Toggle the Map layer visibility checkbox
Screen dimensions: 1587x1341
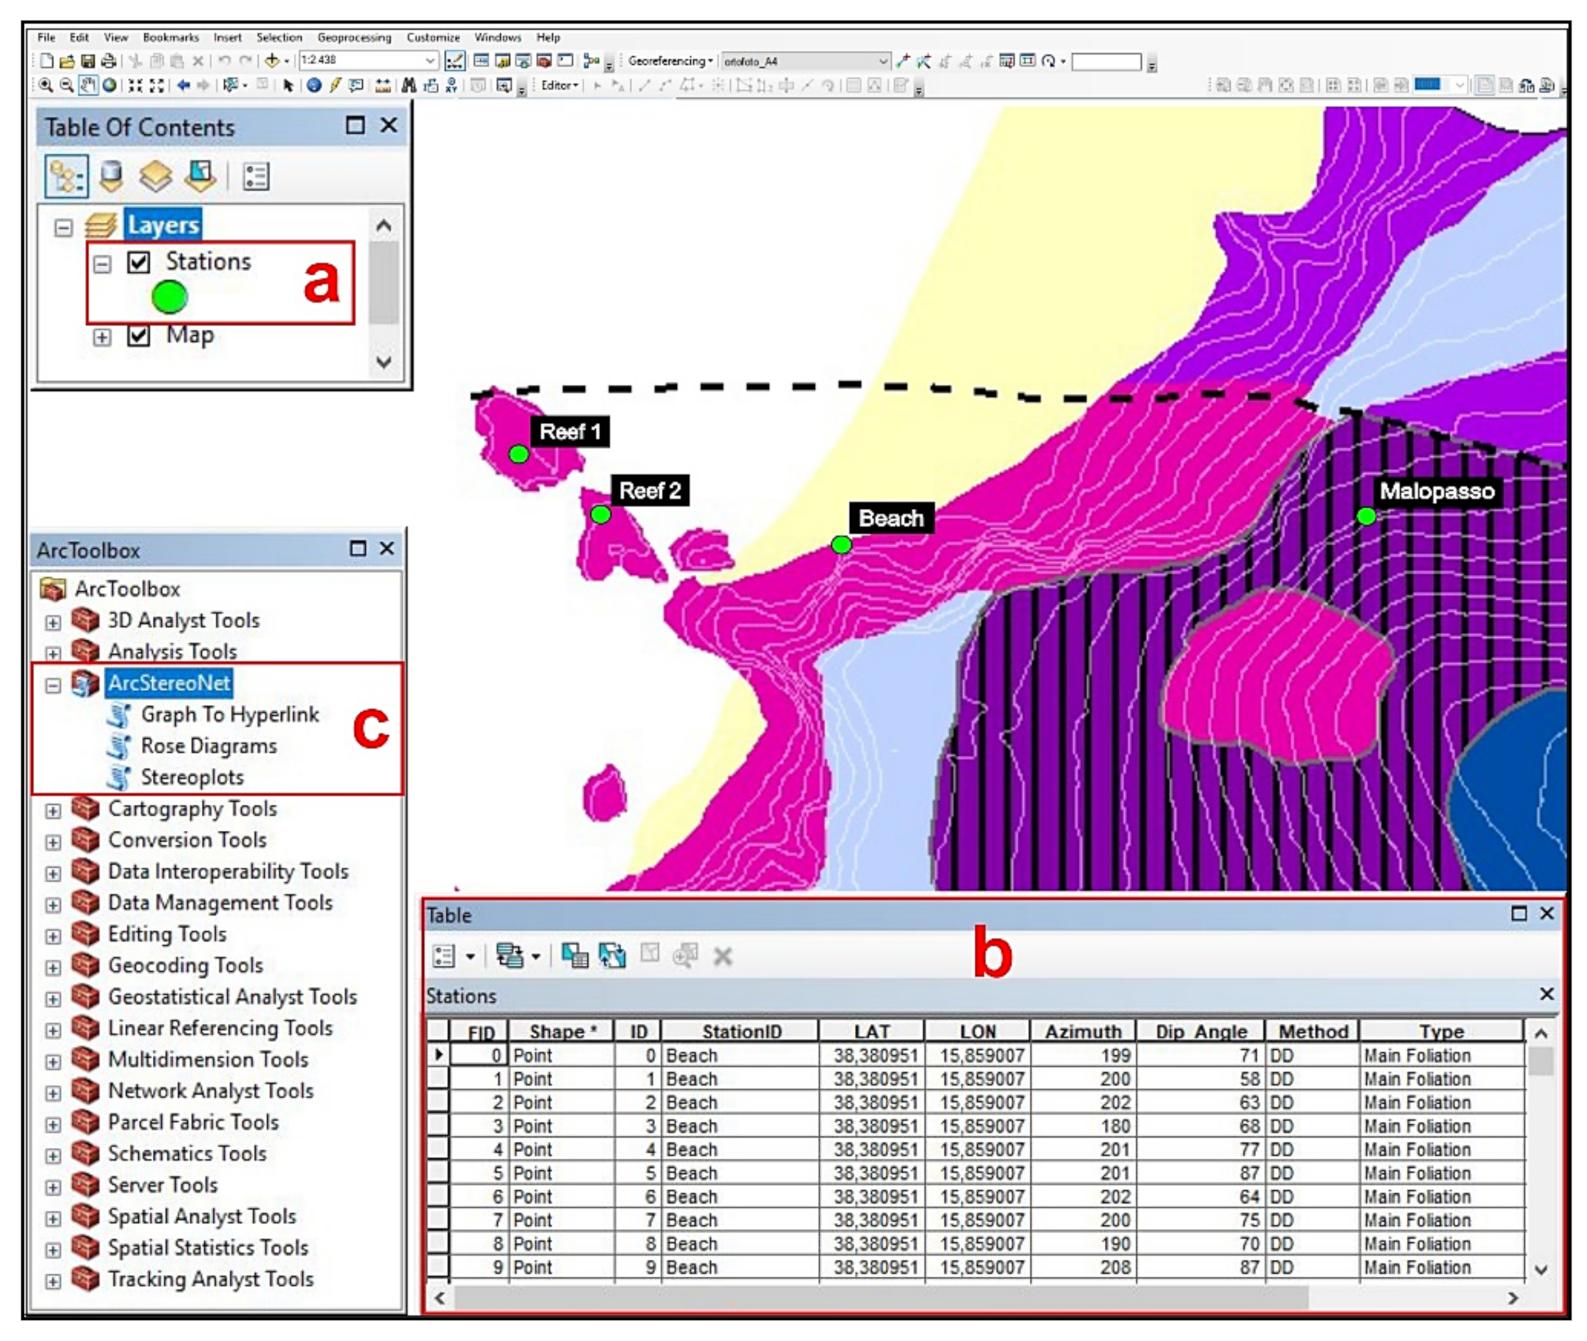pyautogui.click(x=139, y=336)
